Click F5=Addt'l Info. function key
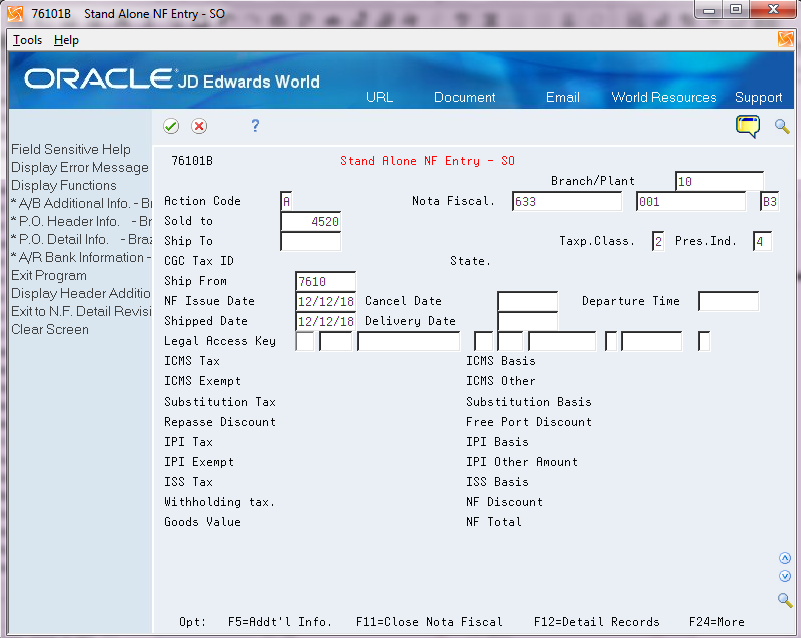Image resolution: width=801 pixels, height=638 pixels. point(280,622)
